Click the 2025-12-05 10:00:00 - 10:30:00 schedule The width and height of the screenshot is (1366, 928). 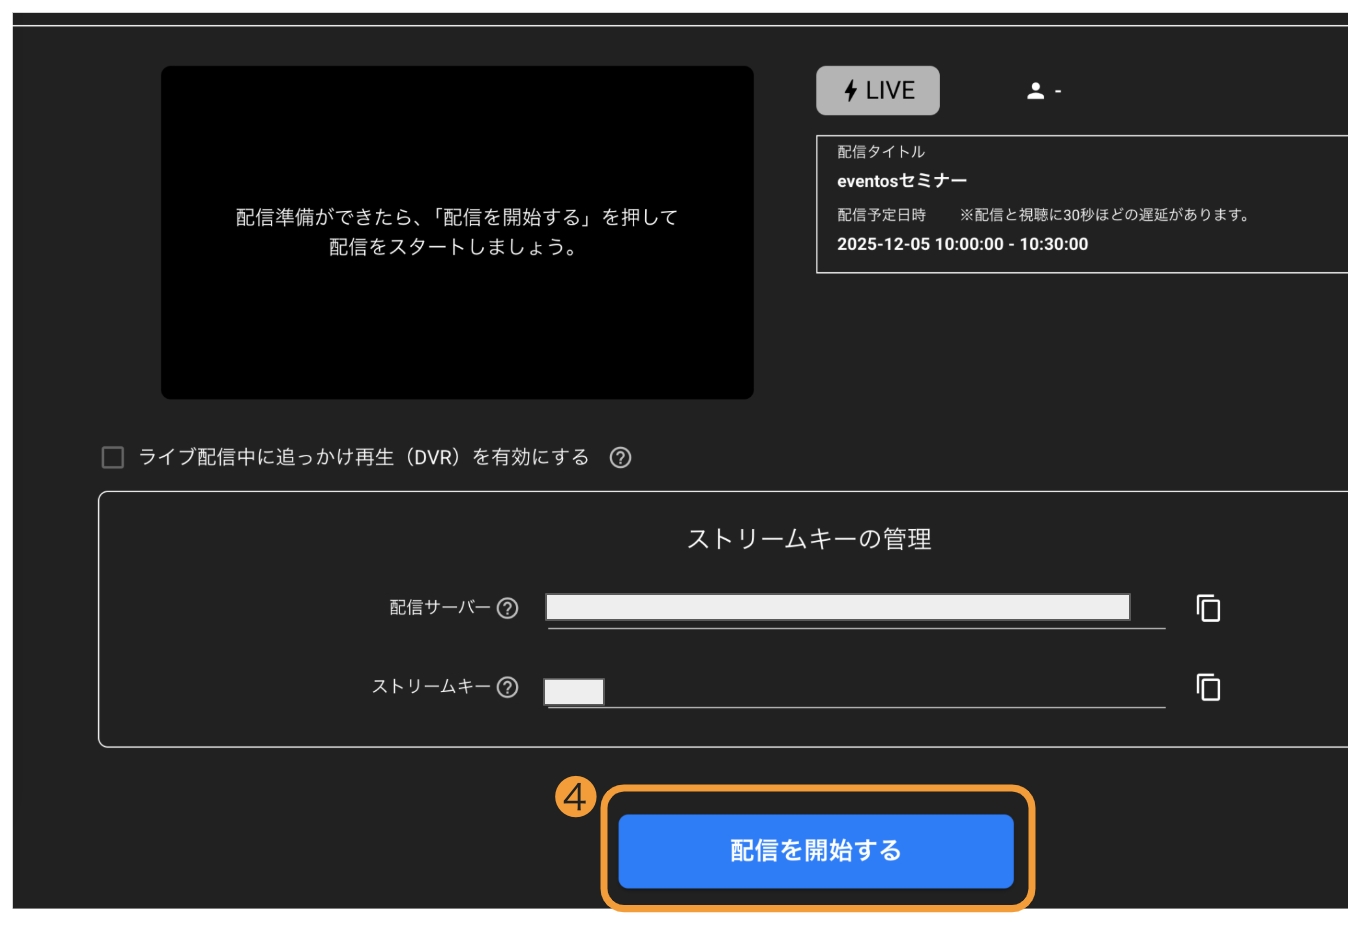(x=962, y=244)
